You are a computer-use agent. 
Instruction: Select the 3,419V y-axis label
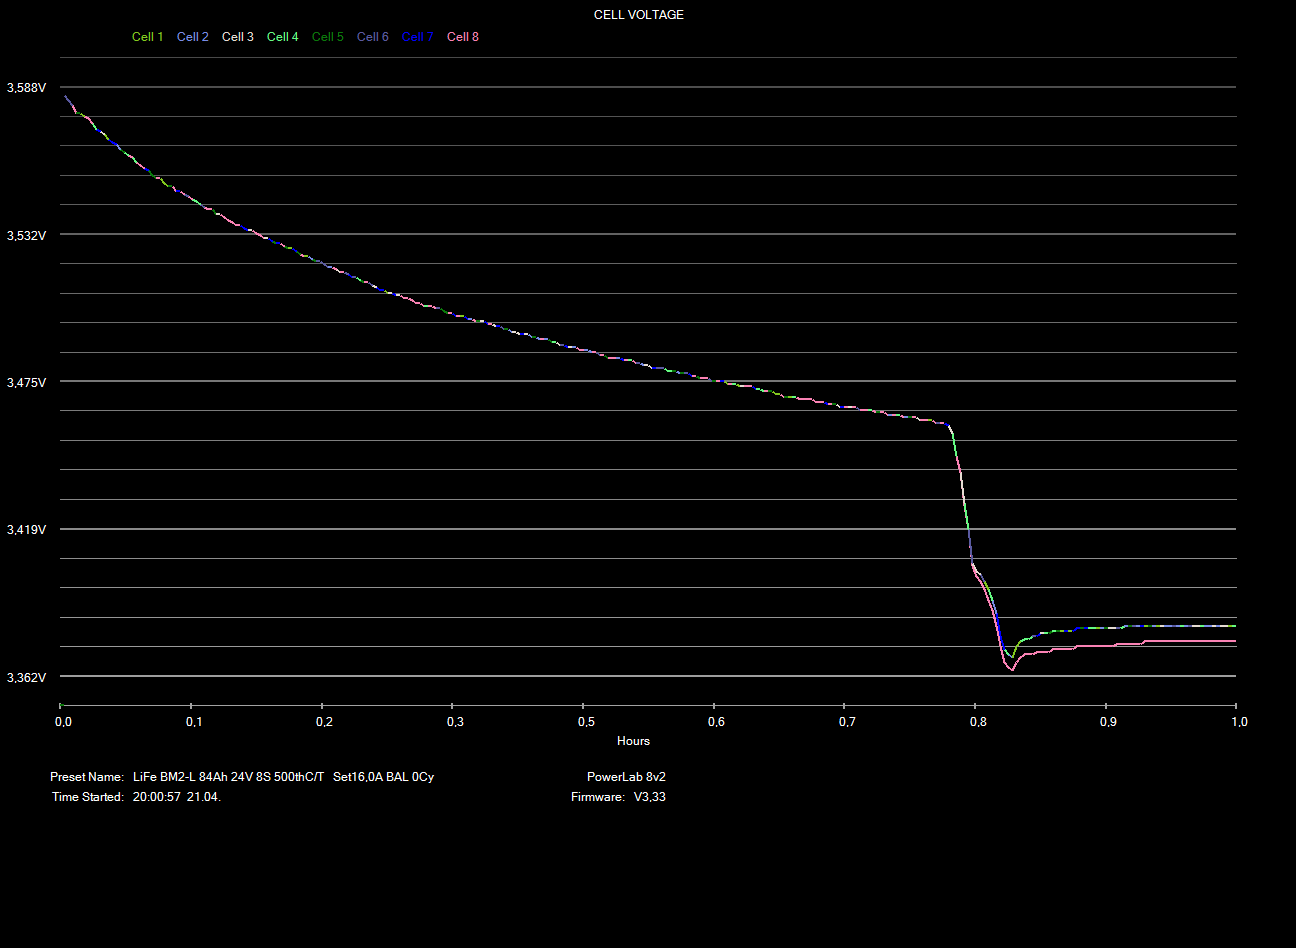coord(26,529)
